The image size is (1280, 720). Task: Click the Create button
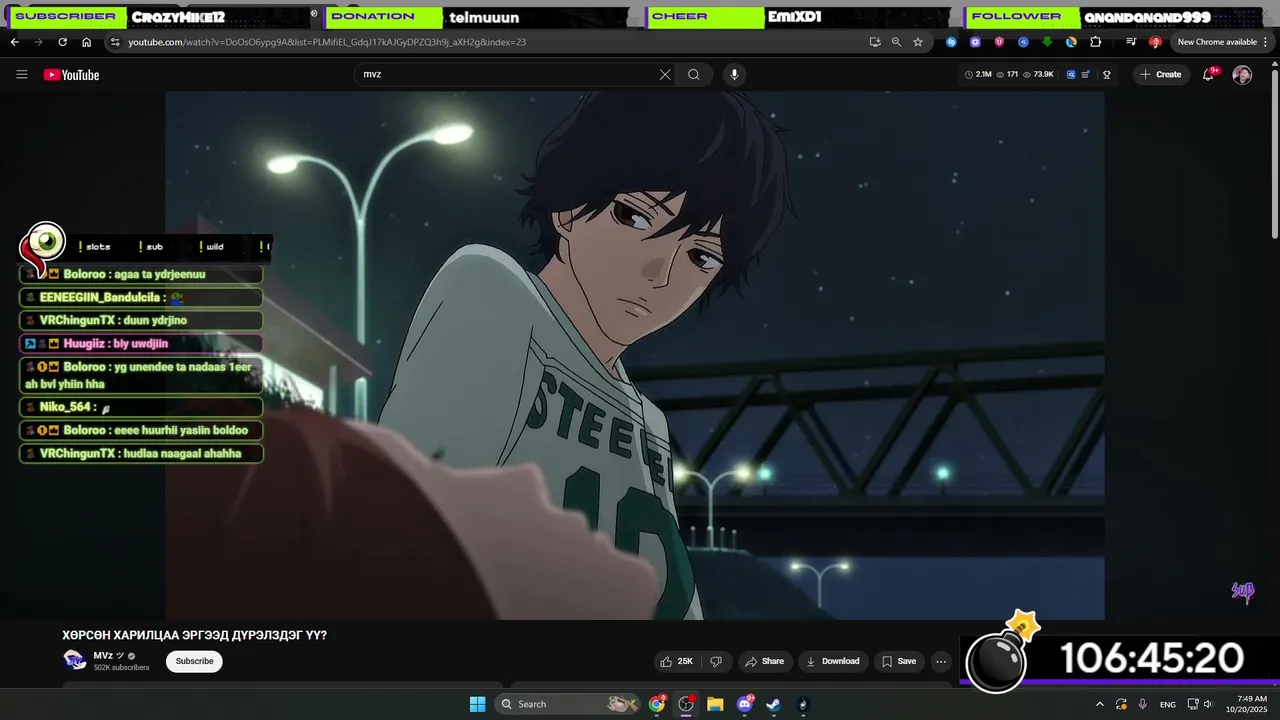pos(1161,75)
